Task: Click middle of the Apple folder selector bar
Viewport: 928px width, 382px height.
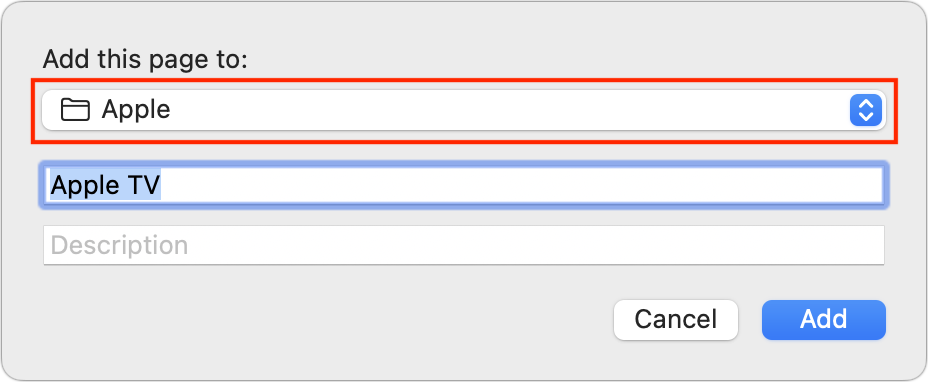Action: (464, 110)
